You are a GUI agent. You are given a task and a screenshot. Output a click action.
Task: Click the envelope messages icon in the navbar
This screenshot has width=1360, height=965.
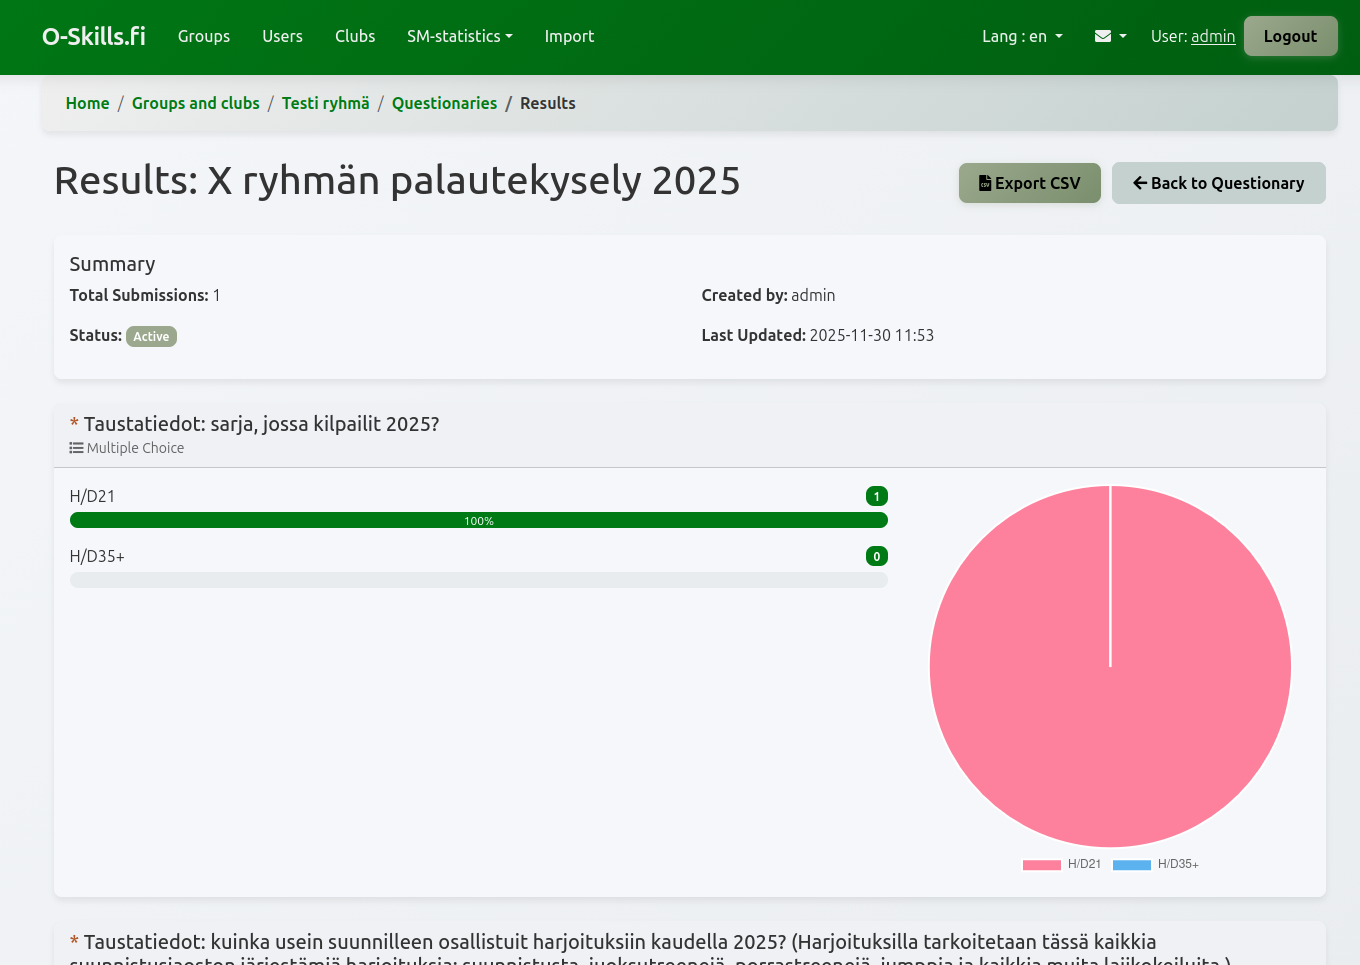pos(1103,36)
